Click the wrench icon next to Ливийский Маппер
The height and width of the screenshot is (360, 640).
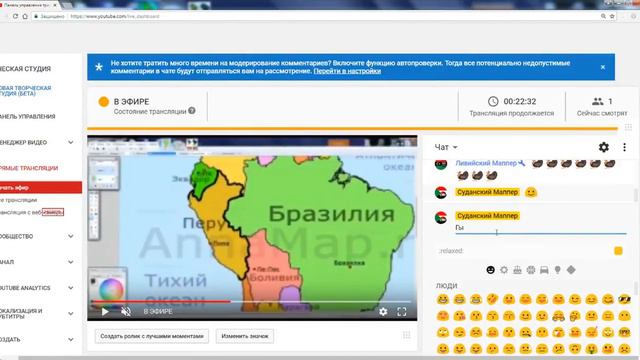pos(522,163)
